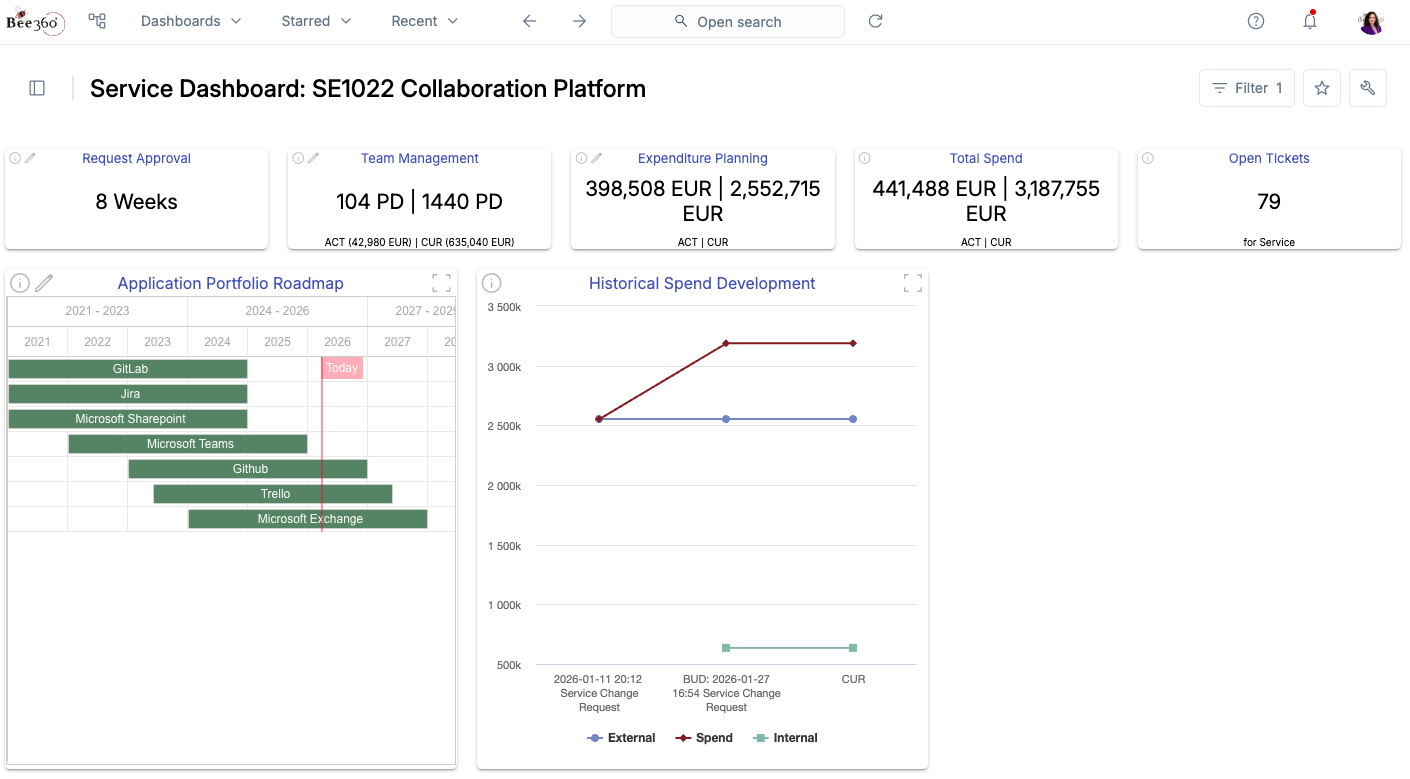Open dashboard settings with the wrench icon
1410x779 pixels.
1367,88
